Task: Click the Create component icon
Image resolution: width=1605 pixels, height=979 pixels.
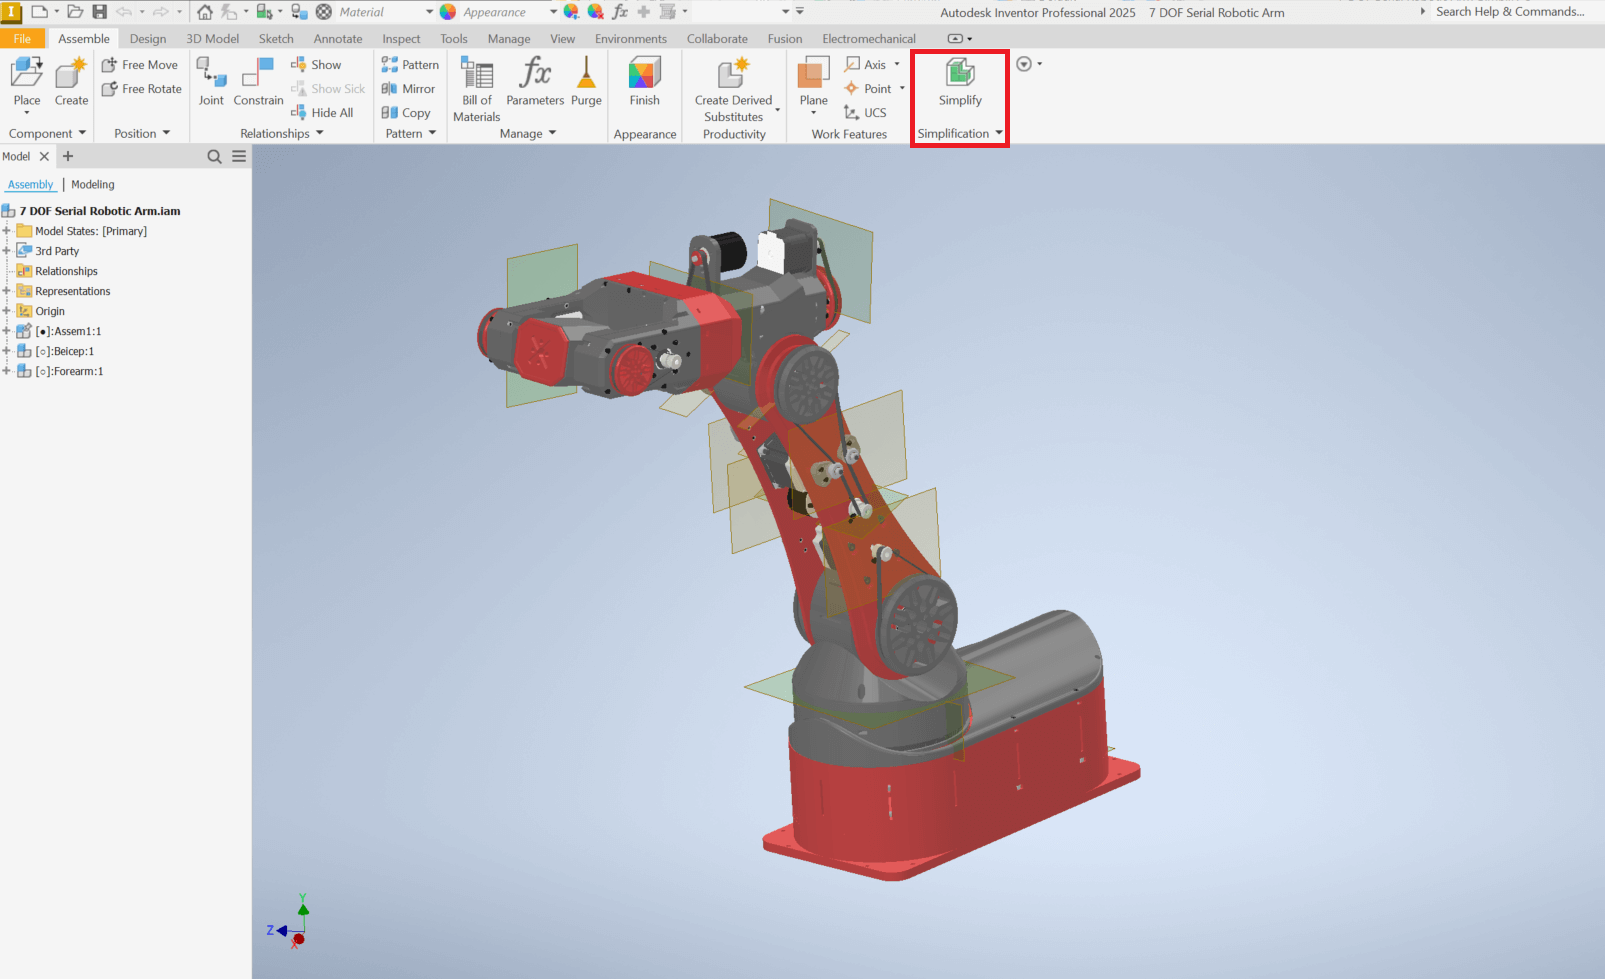Action: (71, 73)
